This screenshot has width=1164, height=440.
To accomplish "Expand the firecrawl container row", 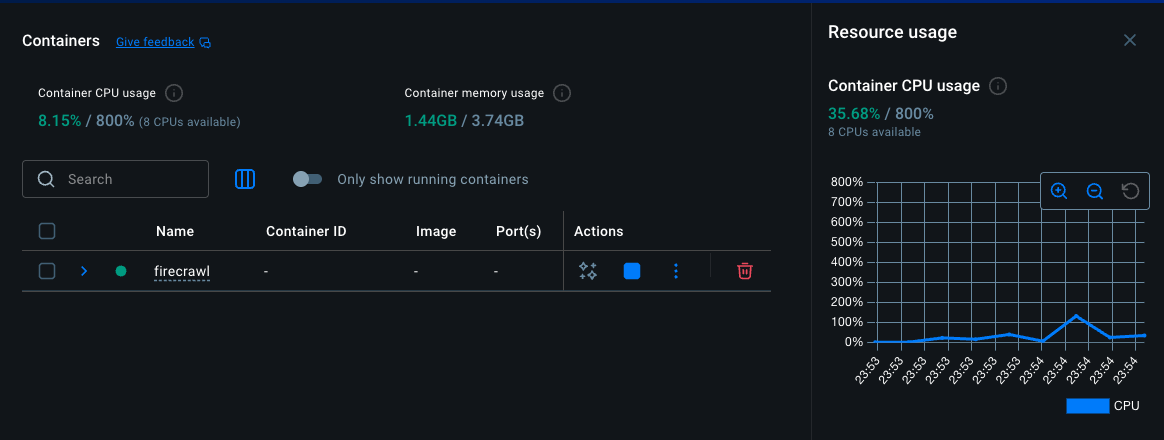I will pos(84,271).
